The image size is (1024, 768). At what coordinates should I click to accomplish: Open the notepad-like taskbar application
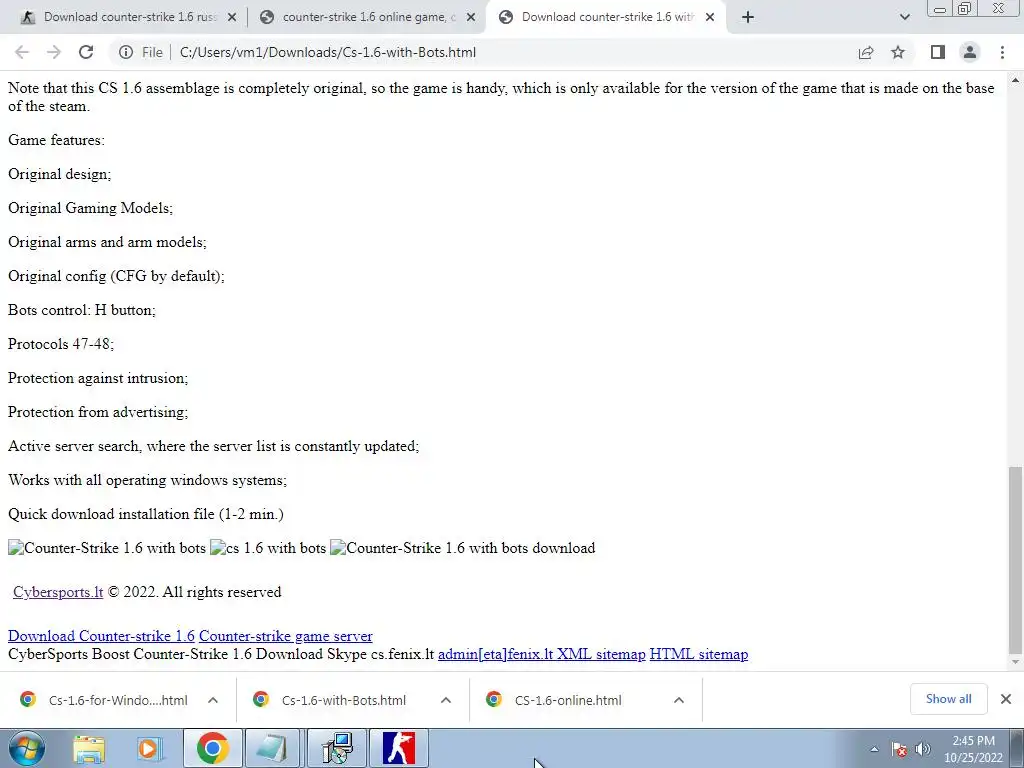tap(272, 748)
